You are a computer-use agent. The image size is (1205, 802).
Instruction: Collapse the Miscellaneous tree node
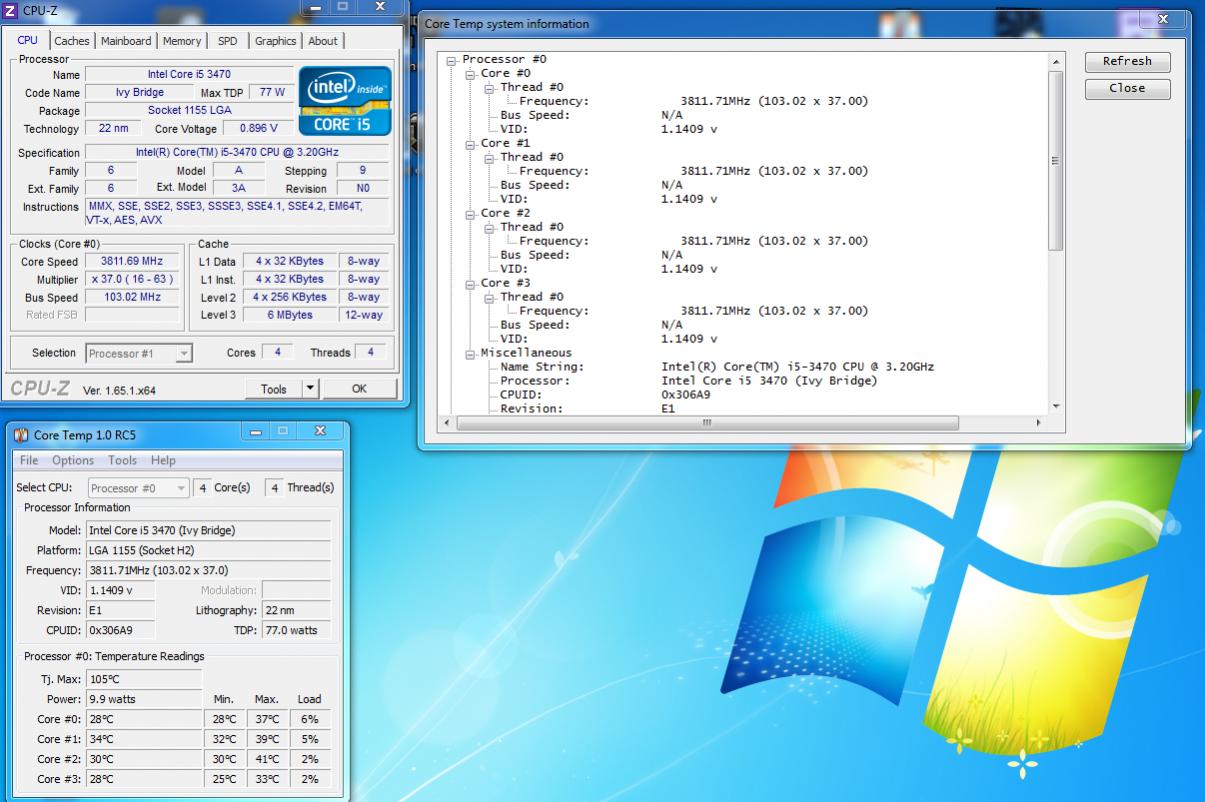[x=471, y=354]
